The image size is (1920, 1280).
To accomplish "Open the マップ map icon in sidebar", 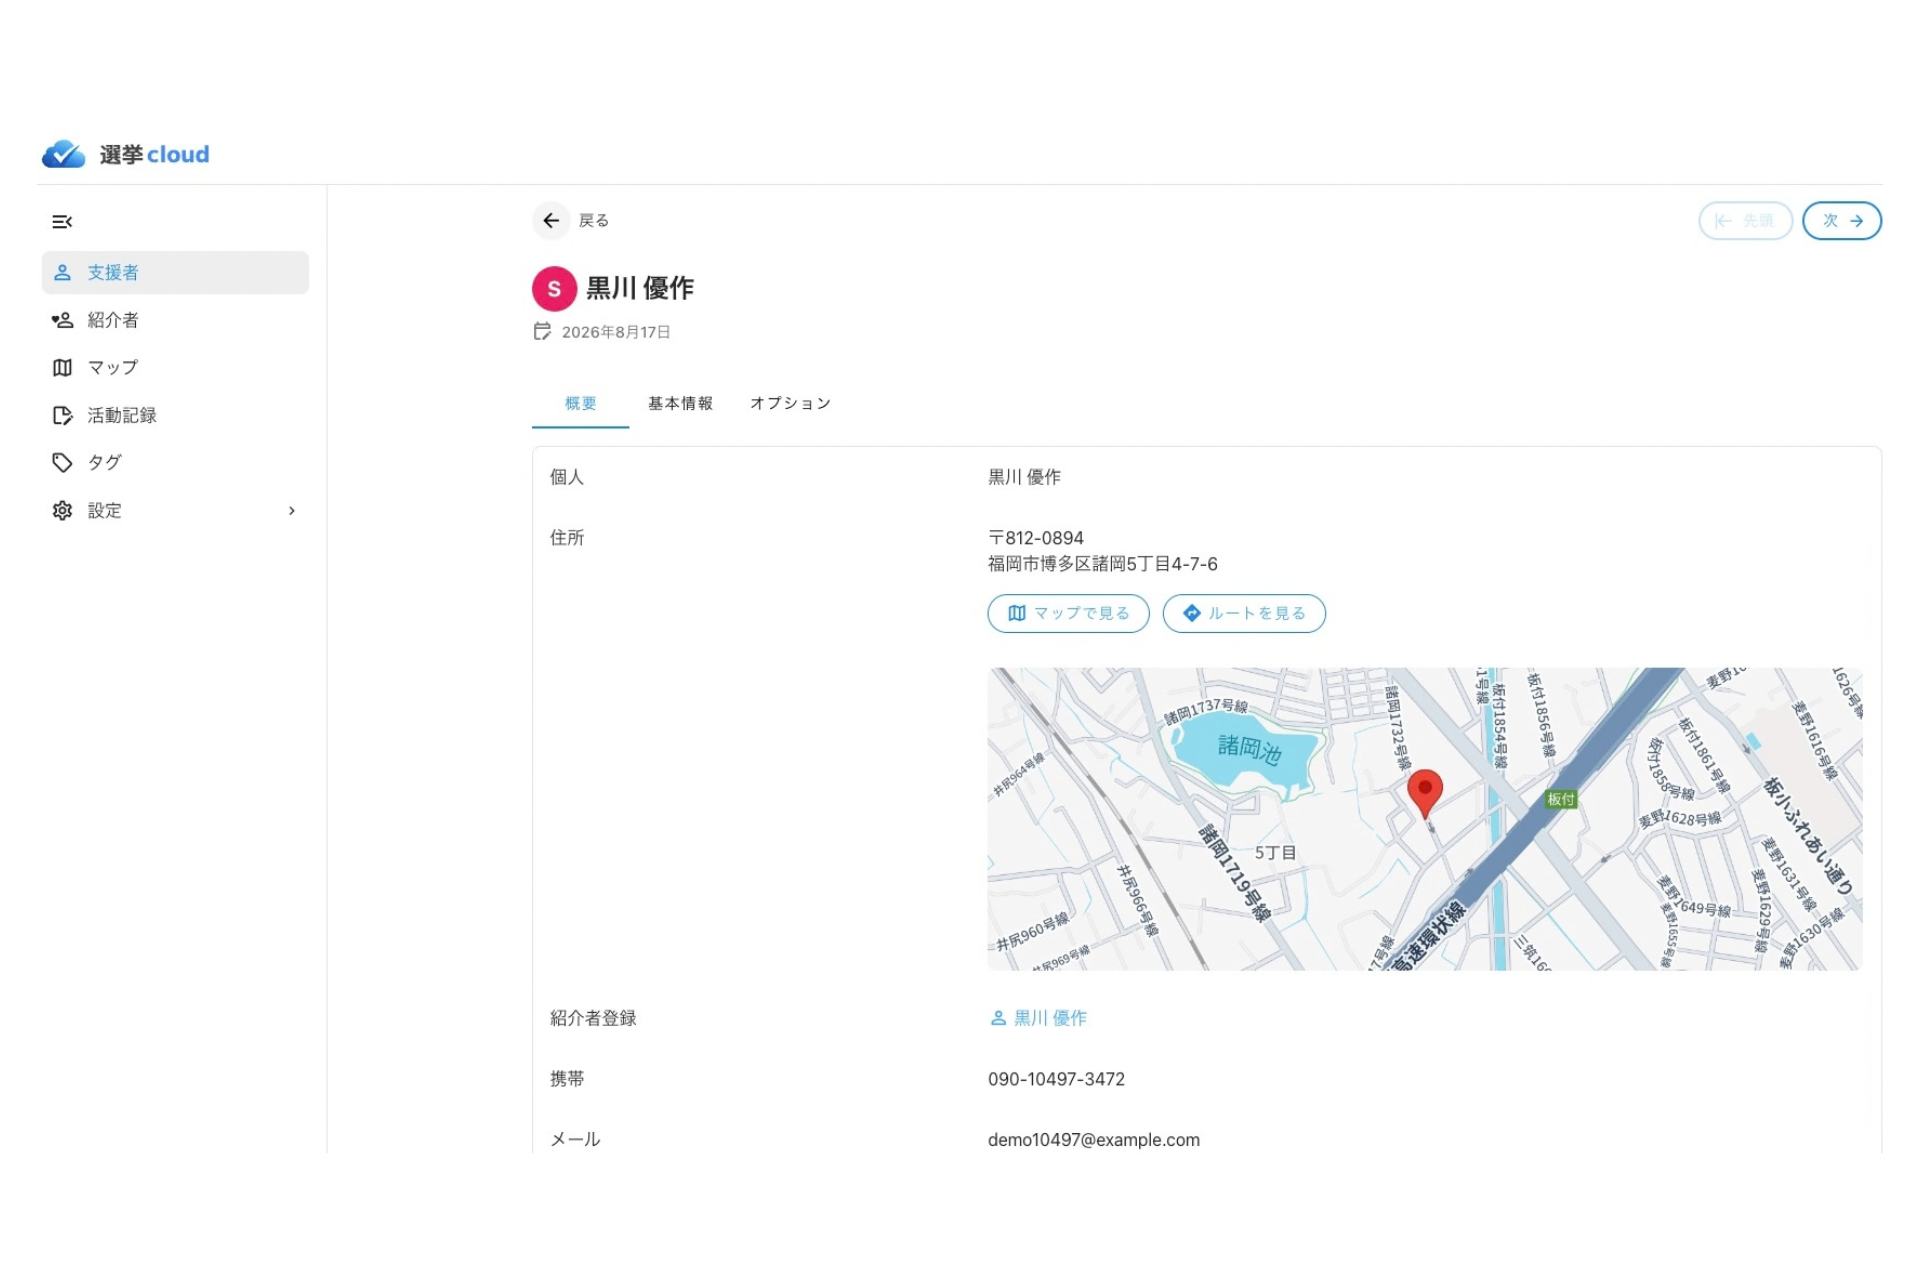I will 62,368.
